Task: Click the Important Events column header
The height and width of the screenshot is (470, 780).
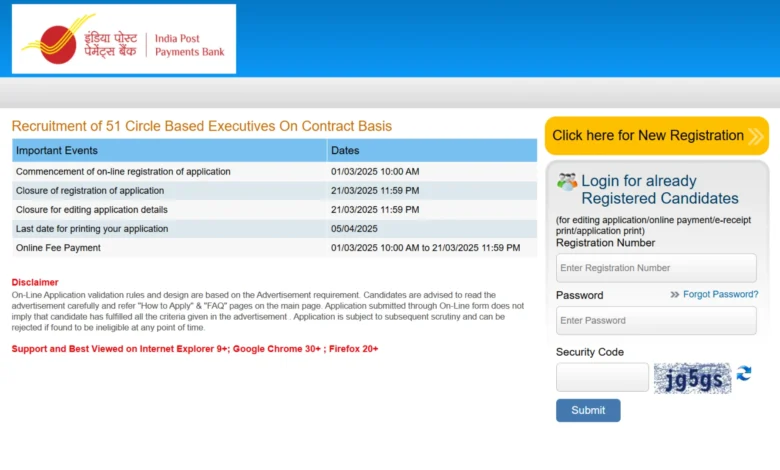Action: click(170, 150)
